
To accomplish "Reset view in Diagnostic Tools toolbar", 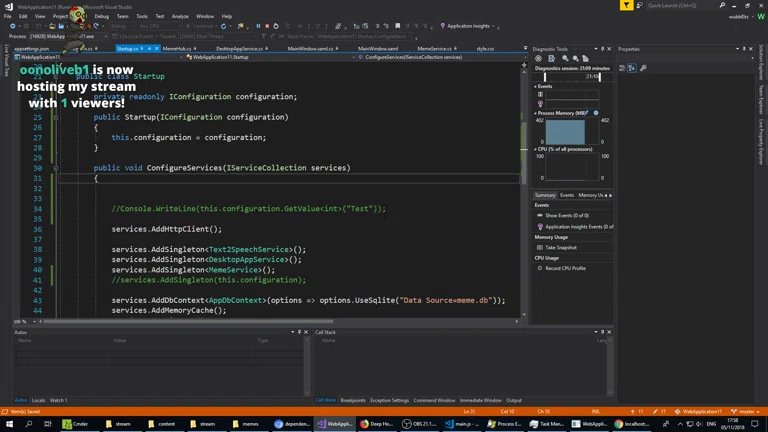I will (585, 58).
